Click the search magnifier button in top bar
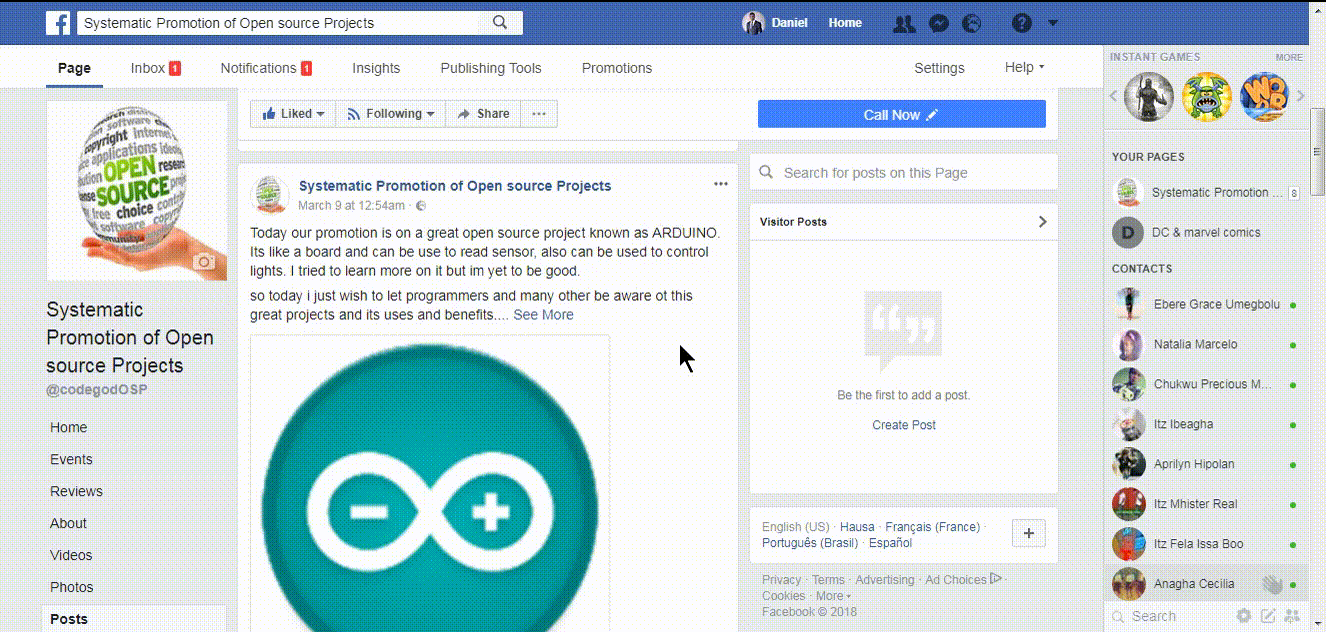The height and width of the screenshot is (632, 1326). pos(501,22)
